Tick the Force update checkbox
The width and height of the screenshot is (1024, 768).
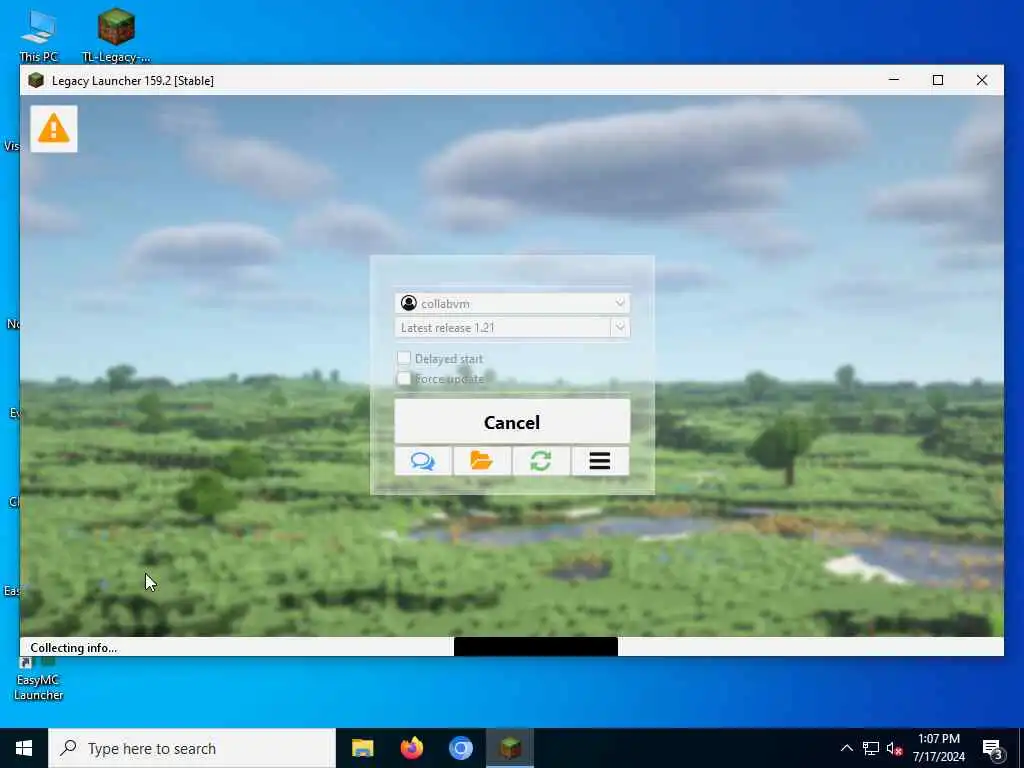point(404,378)
